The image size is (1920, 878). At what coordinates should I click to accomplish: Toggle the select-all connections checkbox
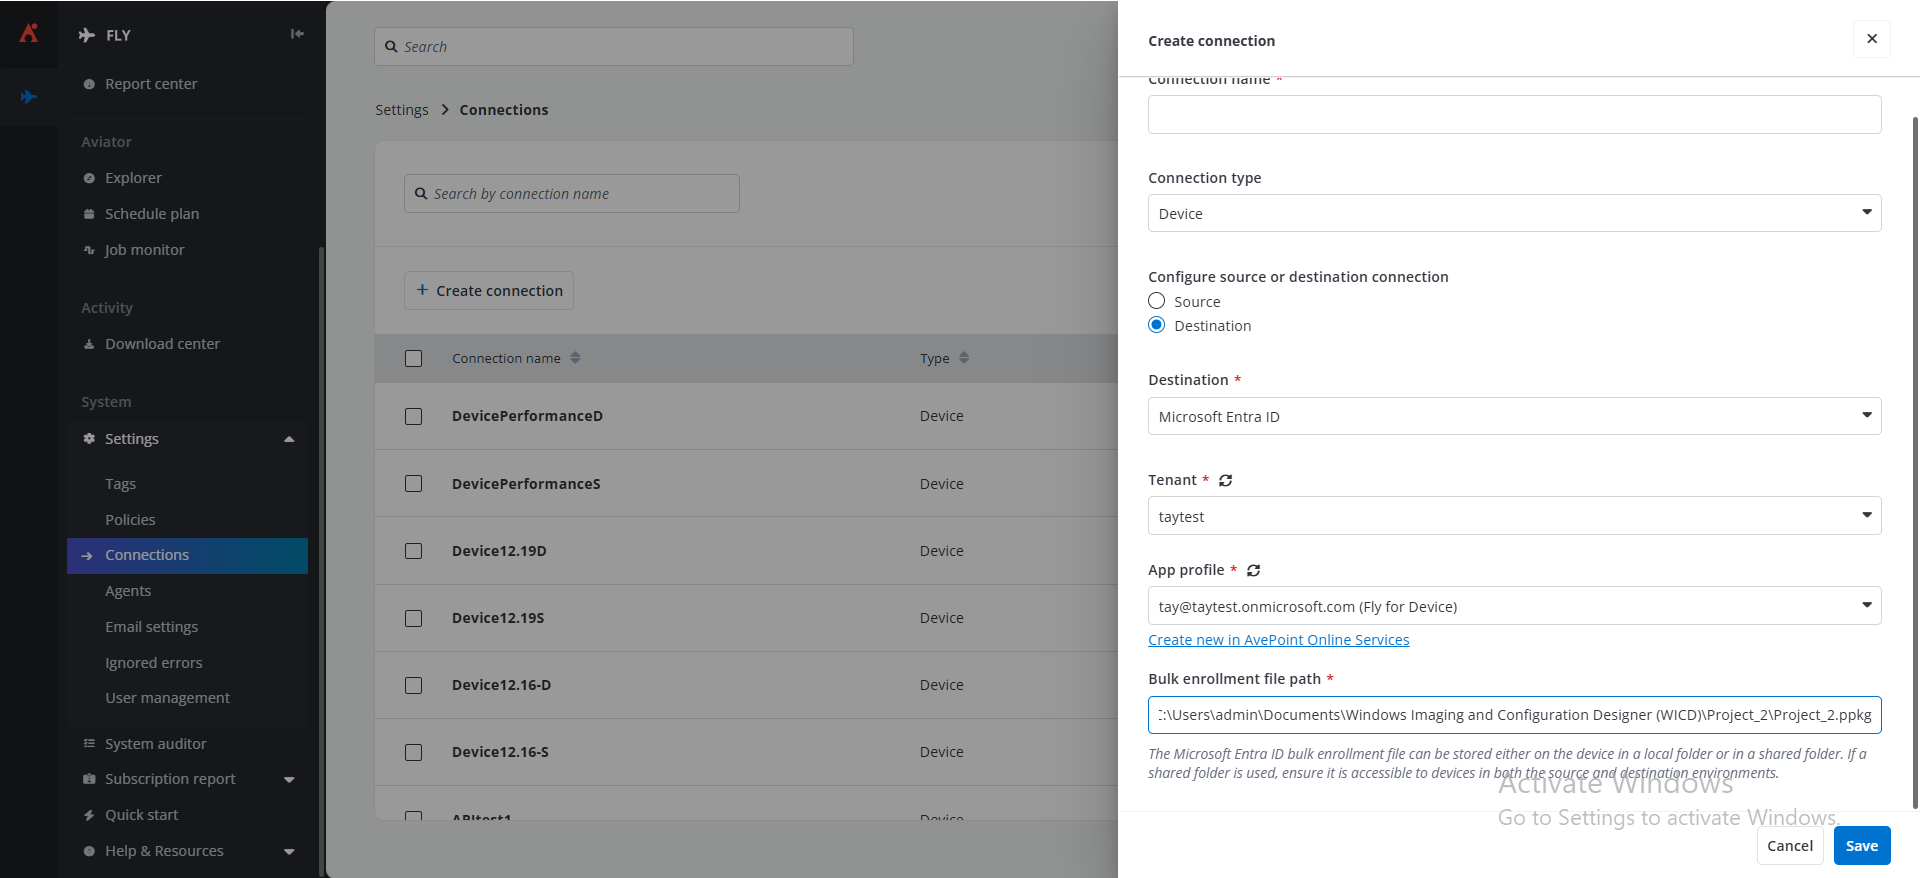pos(413,358)
